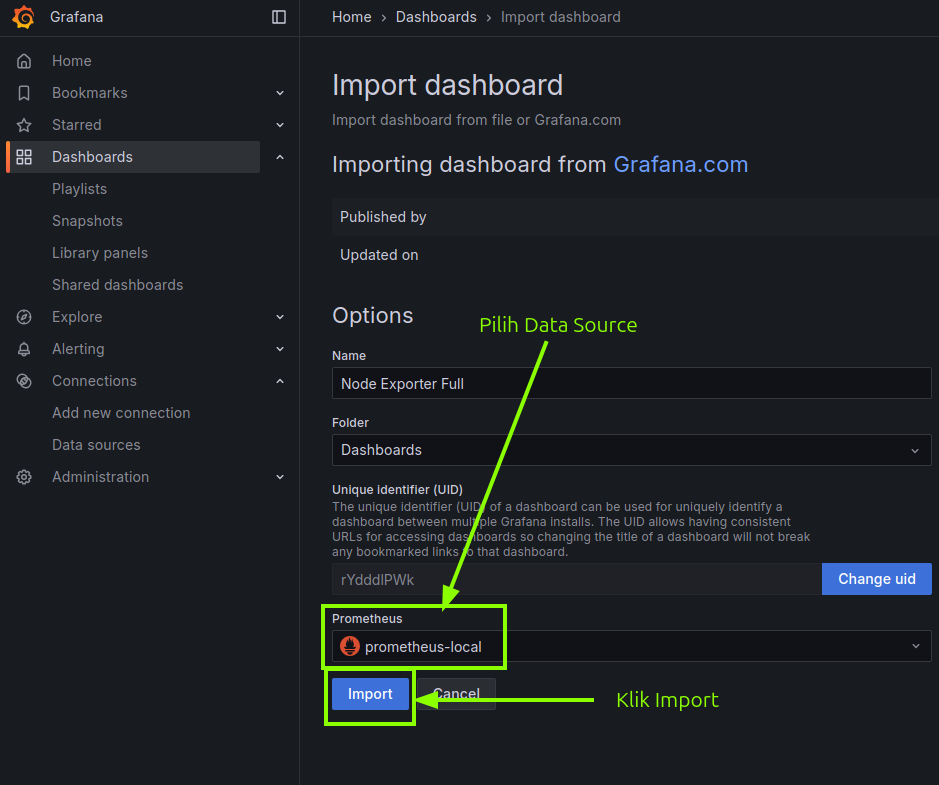Click the Explore compass icon
This screenshot has height=785, width=939.
24,317
